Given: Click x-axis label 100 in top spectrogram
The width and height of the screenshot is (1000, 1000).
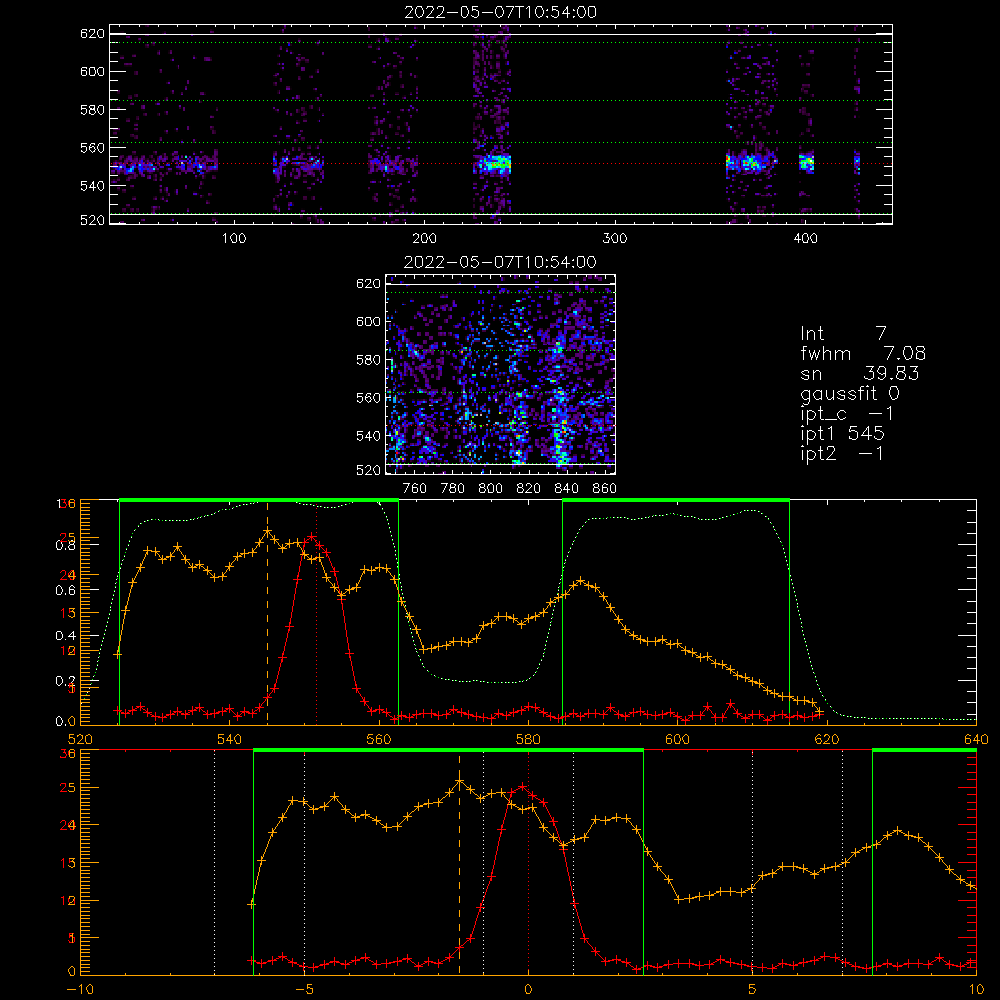Looking at the screenshot, I should [234, 239].
